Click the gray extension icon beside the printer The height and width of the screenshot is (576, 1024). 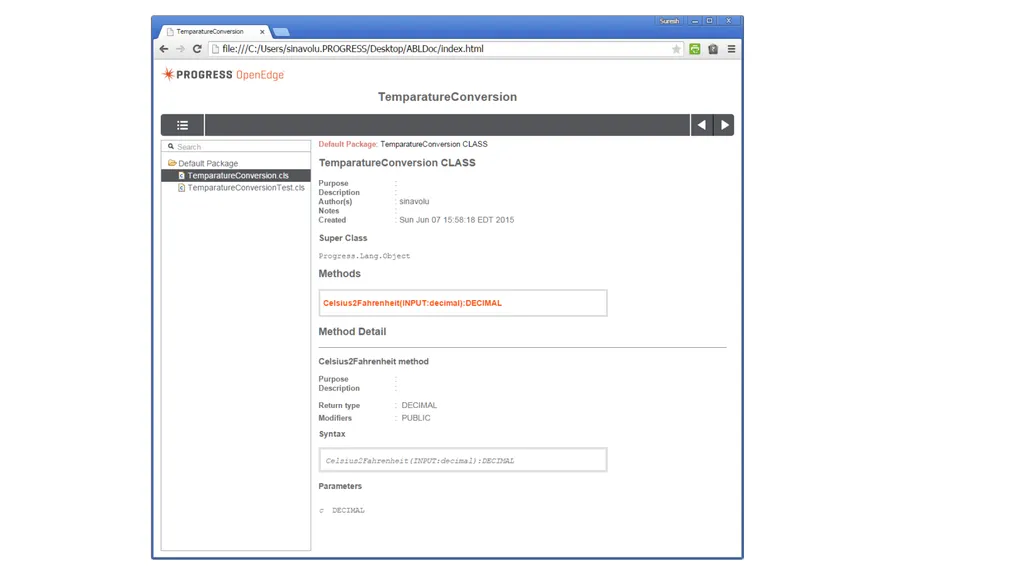click(713, 49)
